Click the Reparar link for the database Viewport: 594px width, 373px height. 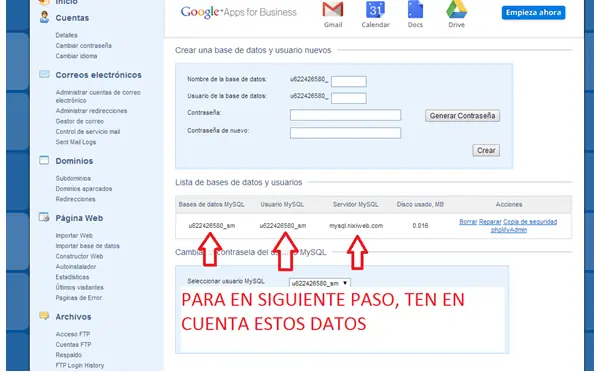[490, 222]
